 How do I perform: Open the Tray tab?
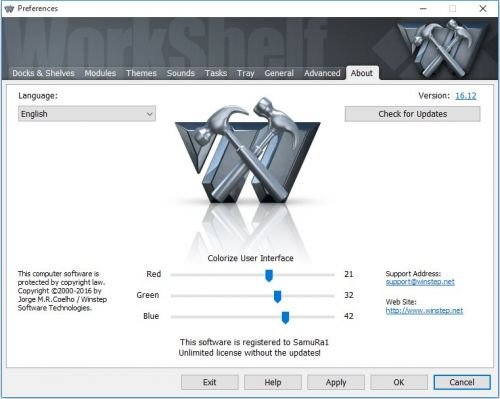(x=246, y=73)
